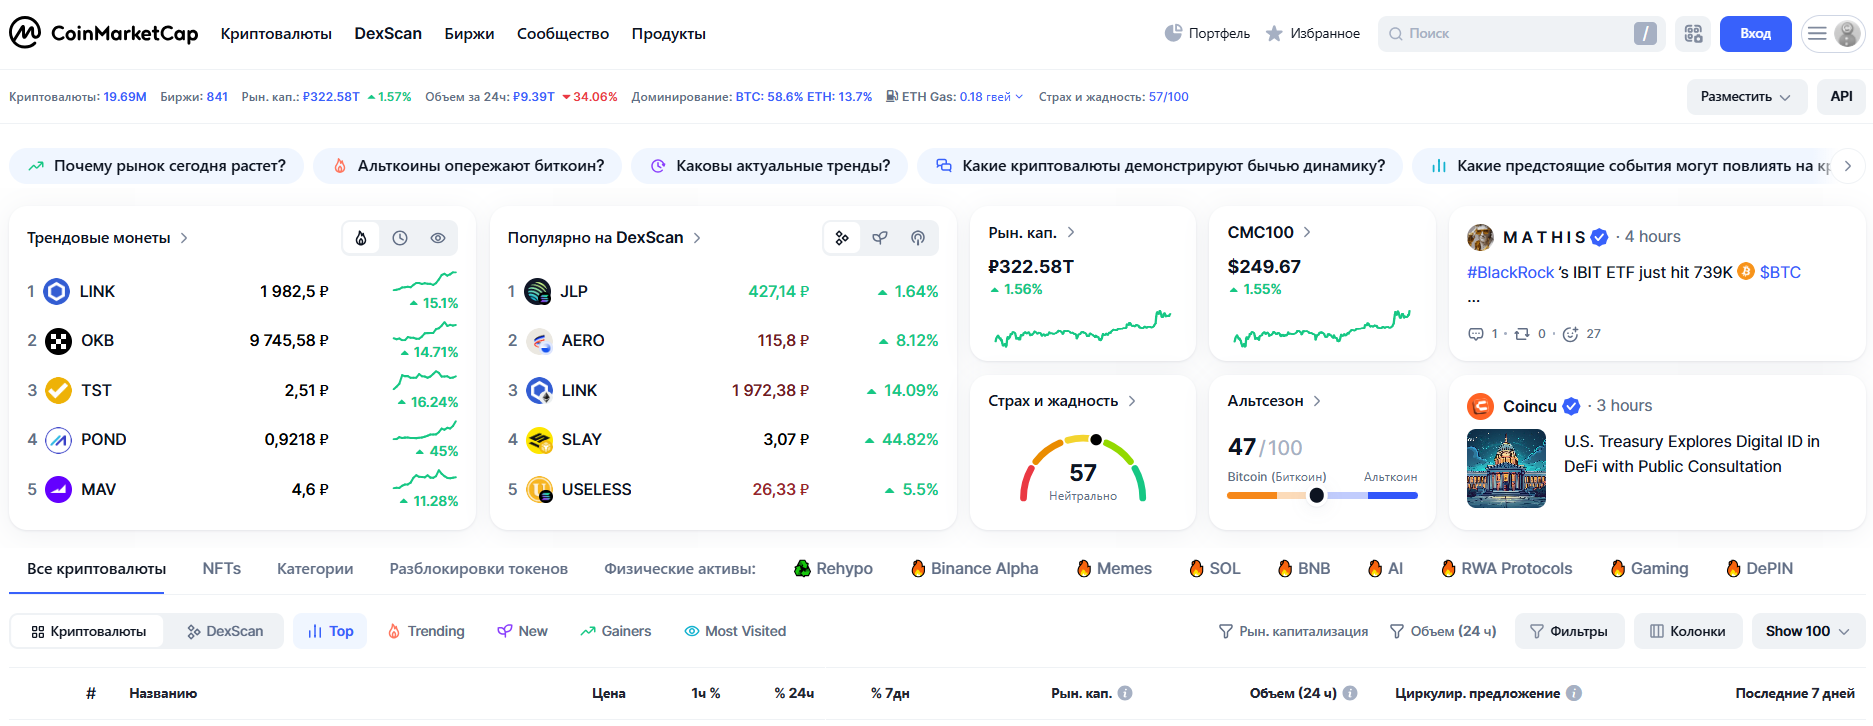Click the comment icon on MATHIS post

(x=1475, y=334)
